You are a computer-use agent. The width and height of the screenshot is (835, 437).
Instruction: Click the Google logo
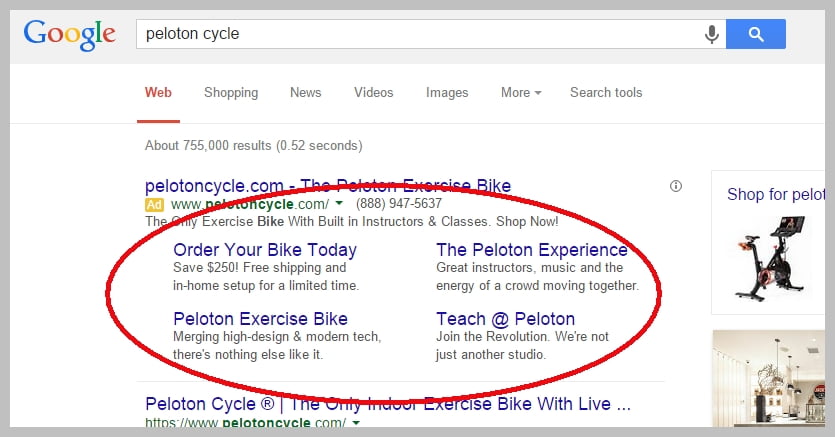(x=69, y=34)
